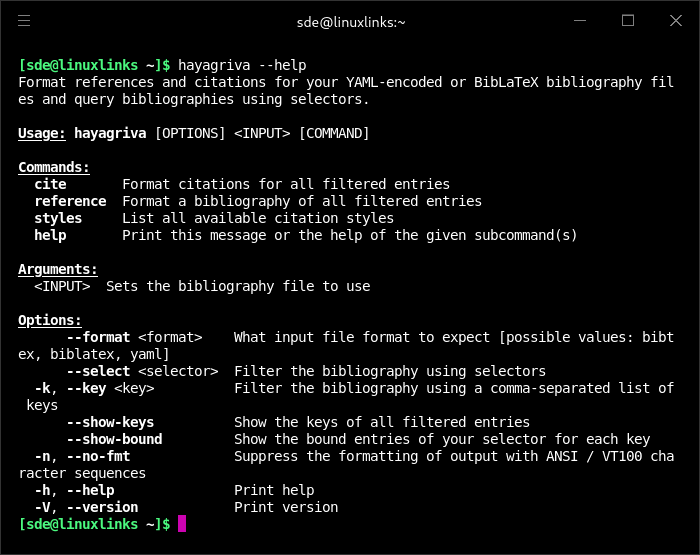Image resolution: width=700 pixels, height=555 pixels.
Task: Click the '--version' option text
Action: 102,507
